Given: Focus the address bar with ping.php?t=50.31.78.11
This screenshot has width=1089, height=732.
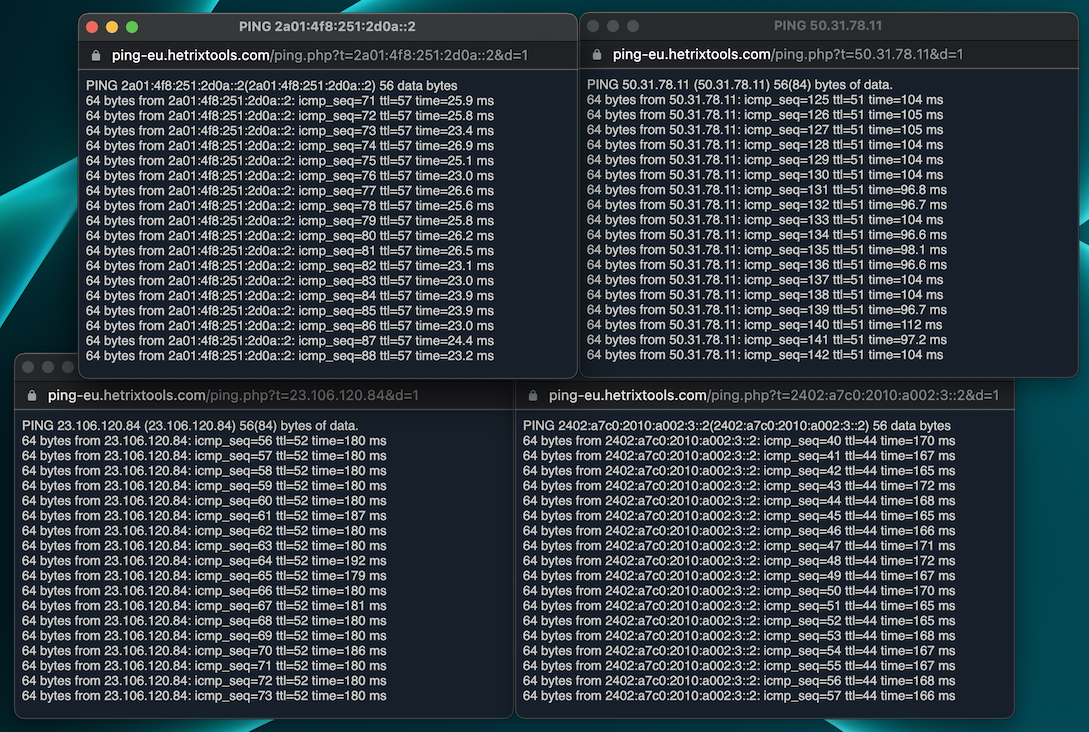Looking at the screenshot, I should click(788, 54).
